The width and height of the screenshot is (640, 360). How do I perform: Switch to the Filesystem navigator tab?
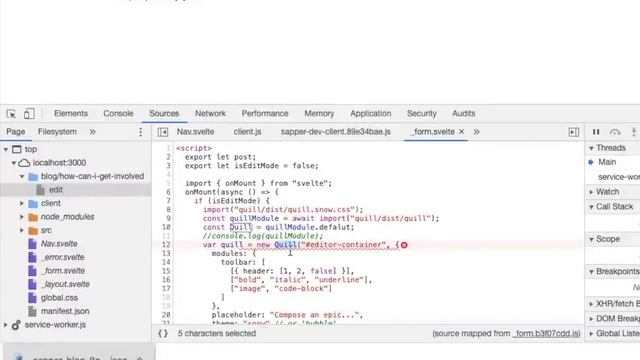pos(57,132)
